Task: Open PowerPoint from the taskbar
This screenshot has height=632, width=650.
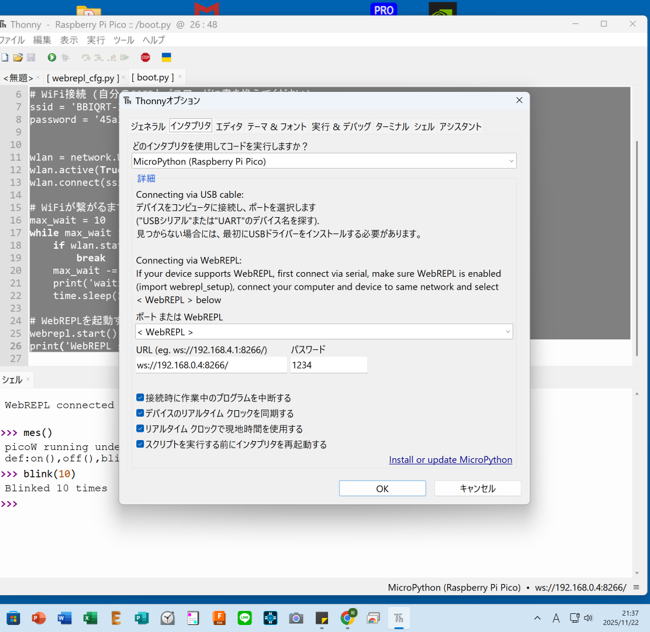Action: click(x=39, y=618)
